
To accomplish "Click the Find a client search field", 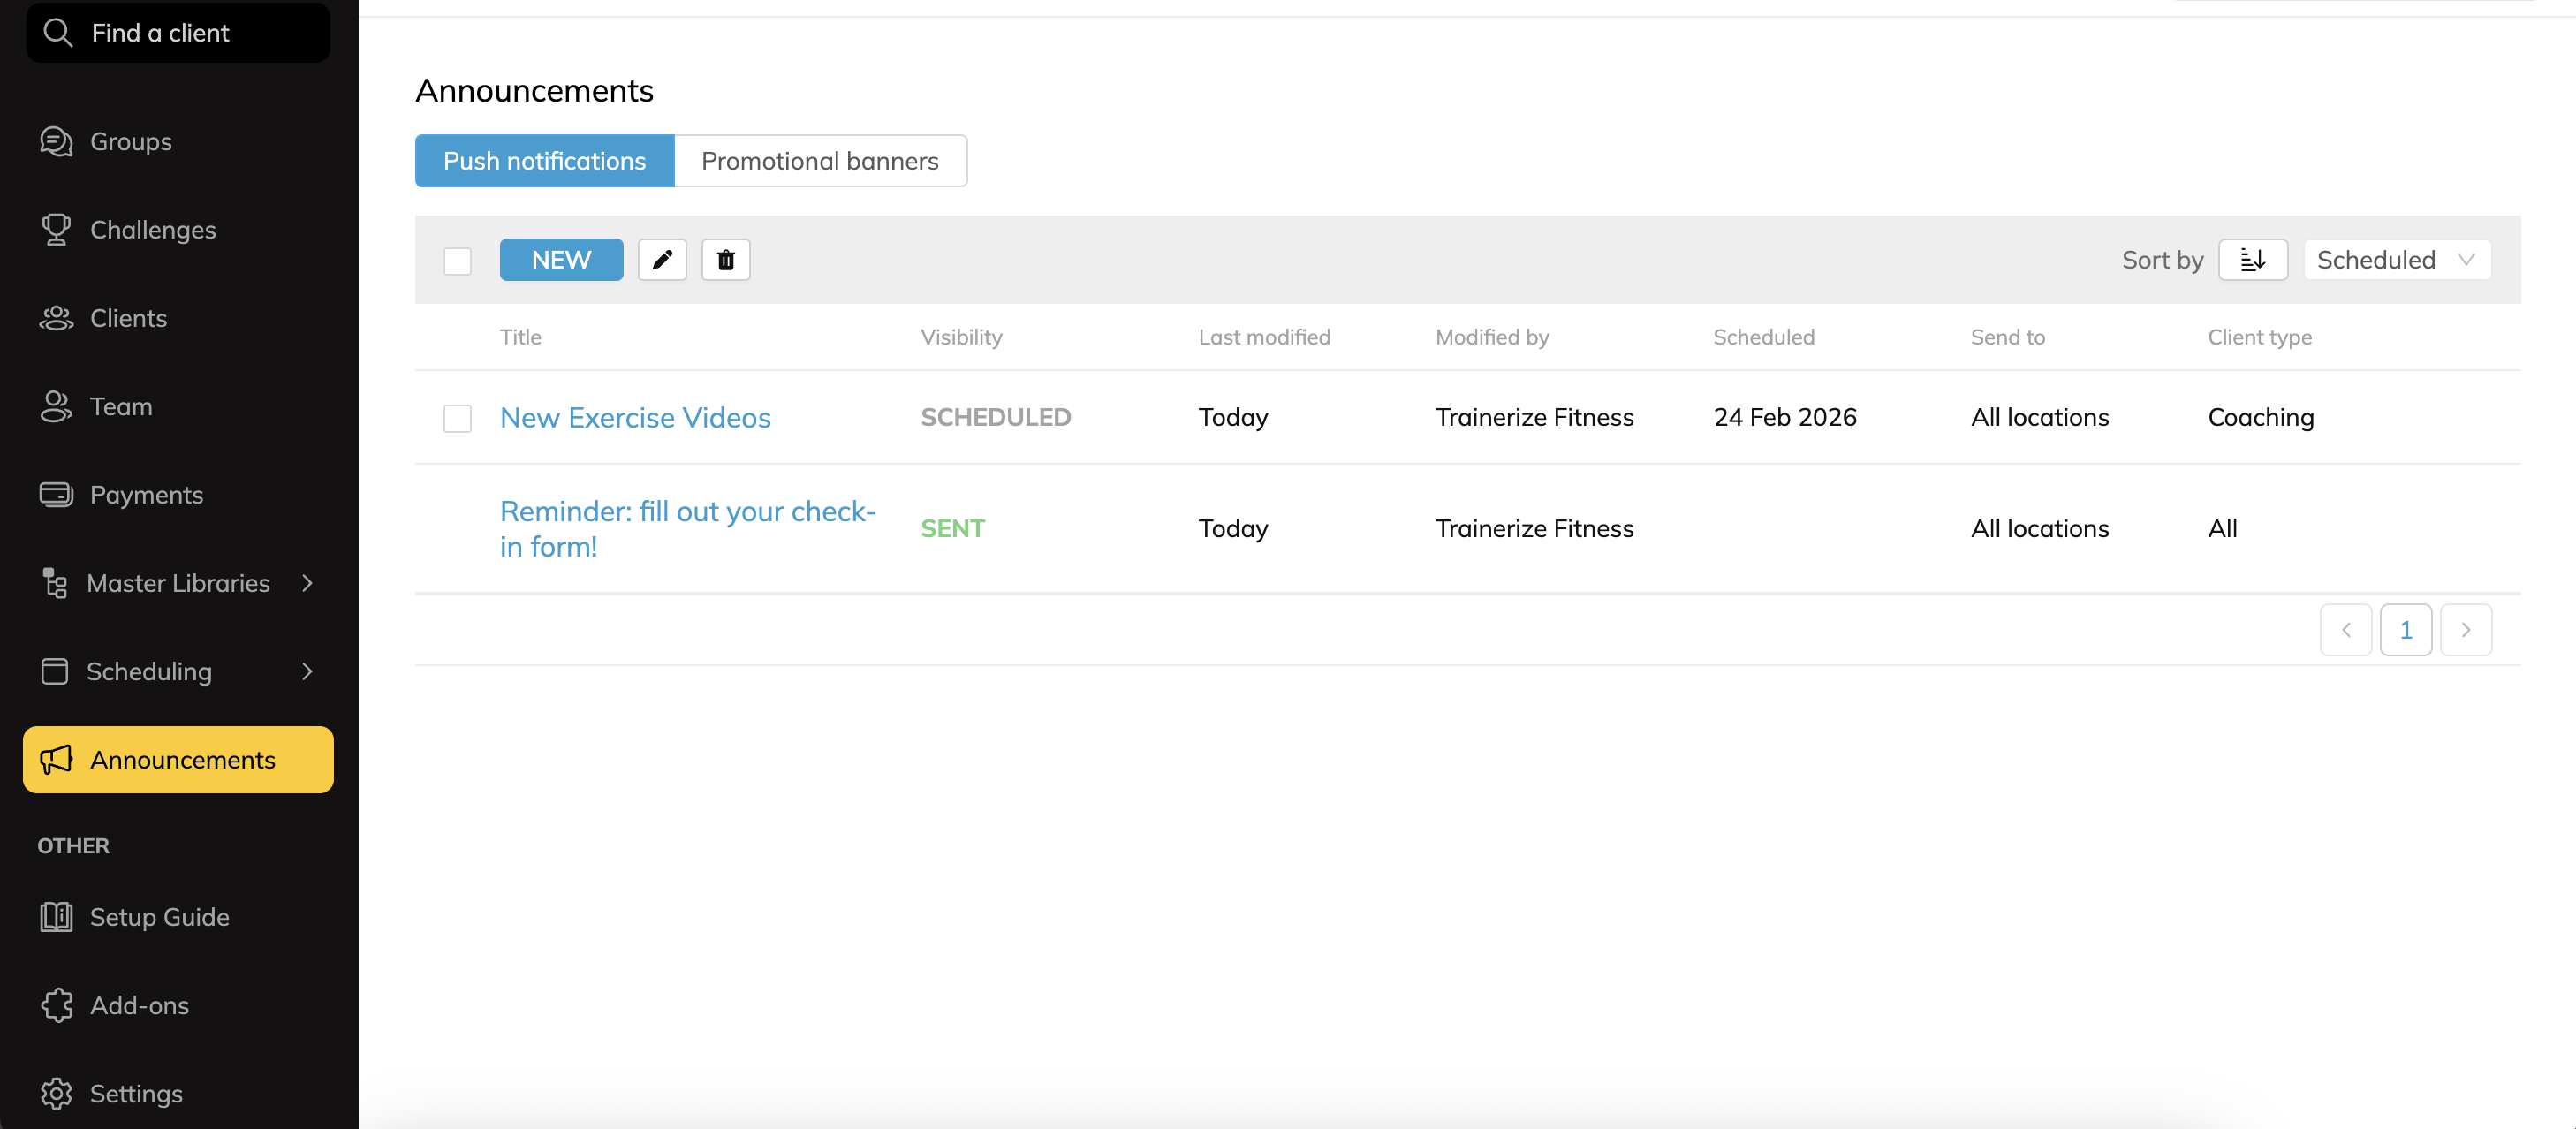I will pos(178,33).
